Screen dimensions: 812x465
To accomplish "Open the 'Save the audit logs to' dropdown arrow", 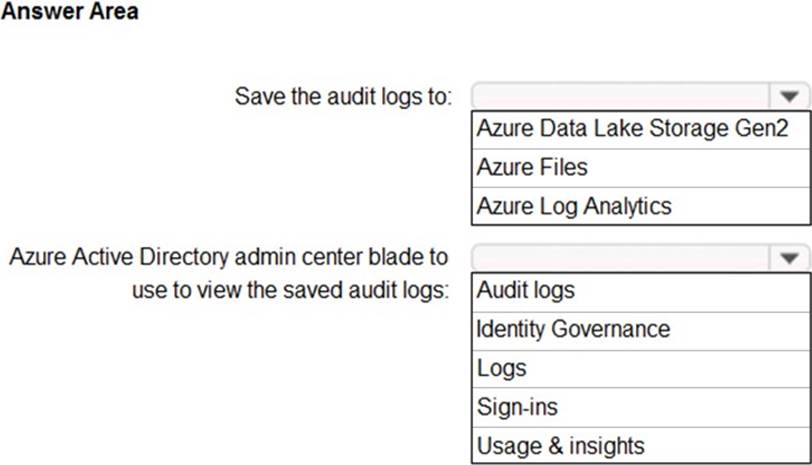I will pos(789,97).
